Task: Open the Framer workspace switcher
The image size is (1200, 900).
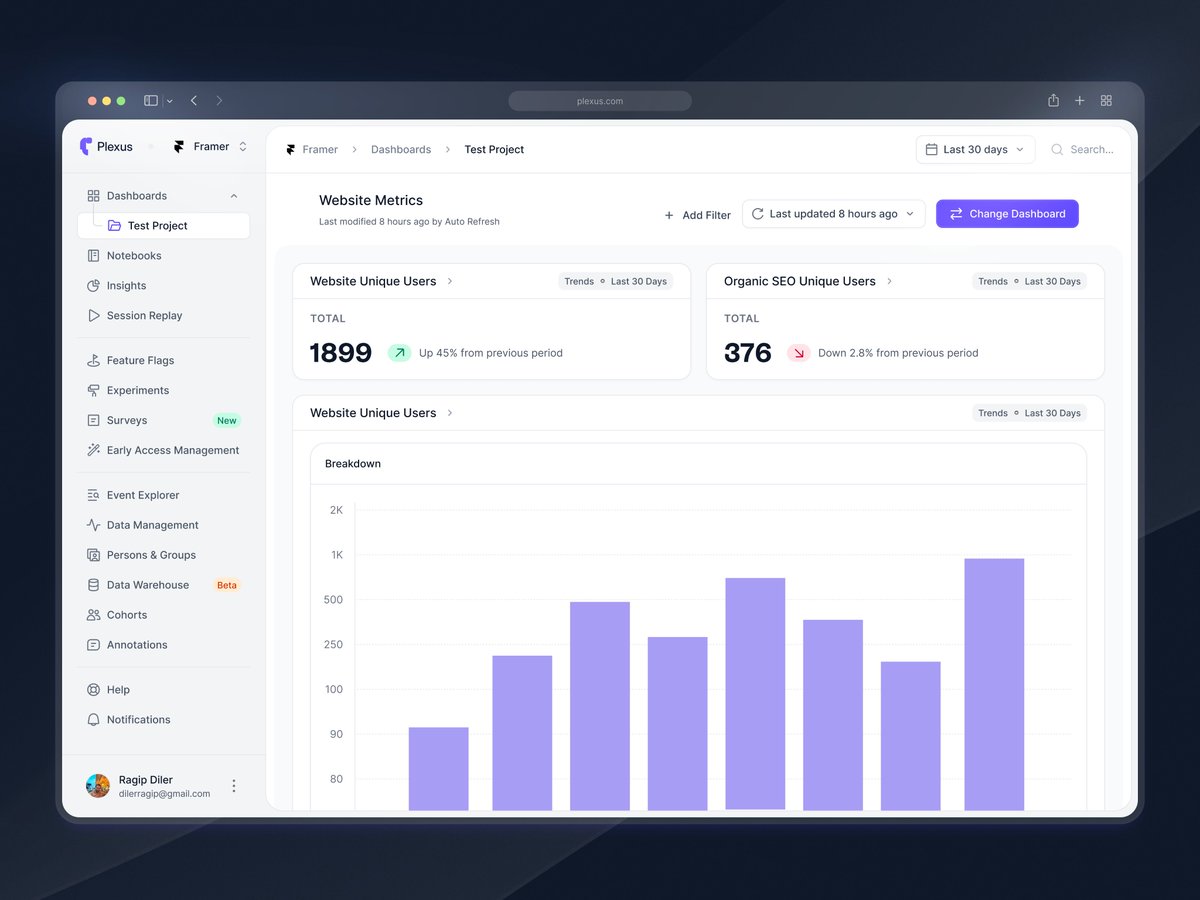Action: pyautogui.click(x=210, y=146)
